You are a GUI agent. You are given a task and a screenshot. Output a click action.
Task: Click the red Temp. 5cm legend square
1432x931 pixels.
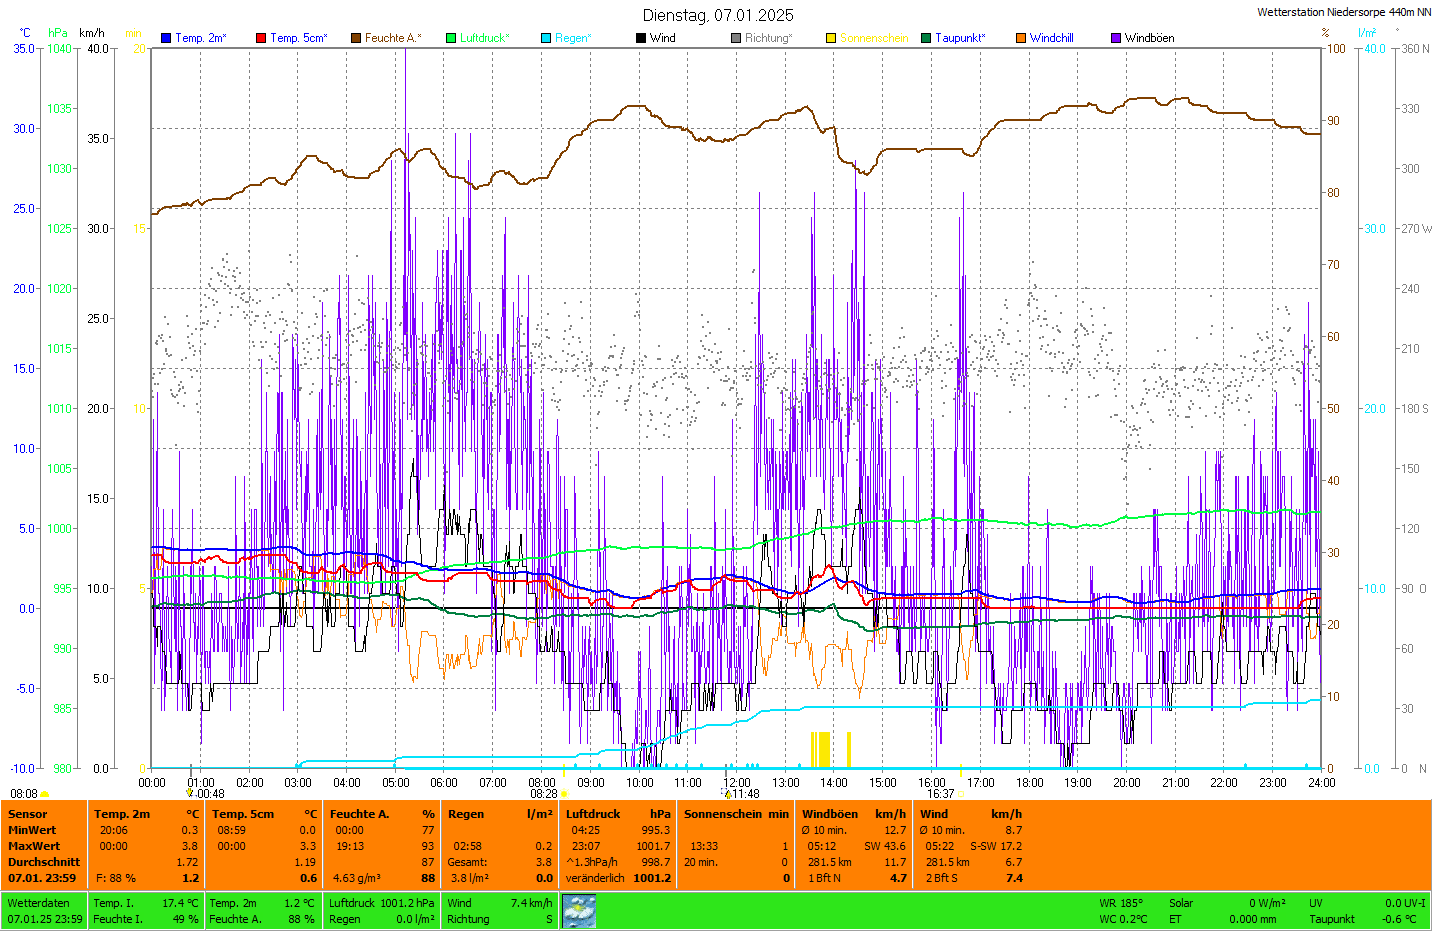(261, 38)
